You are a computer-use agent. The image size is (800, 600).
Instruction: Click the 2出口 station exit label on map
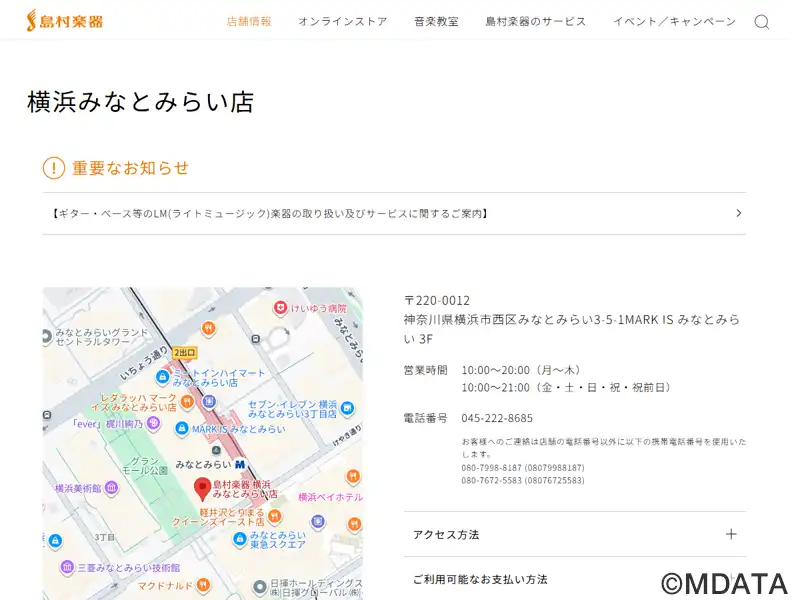coord(185,352)
